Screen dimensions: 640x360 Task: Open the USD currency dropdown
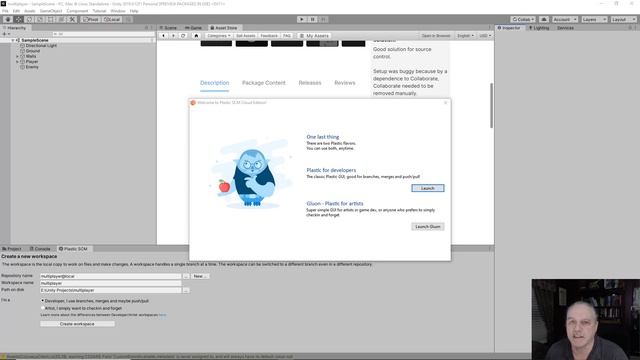(x=485, y=36)
